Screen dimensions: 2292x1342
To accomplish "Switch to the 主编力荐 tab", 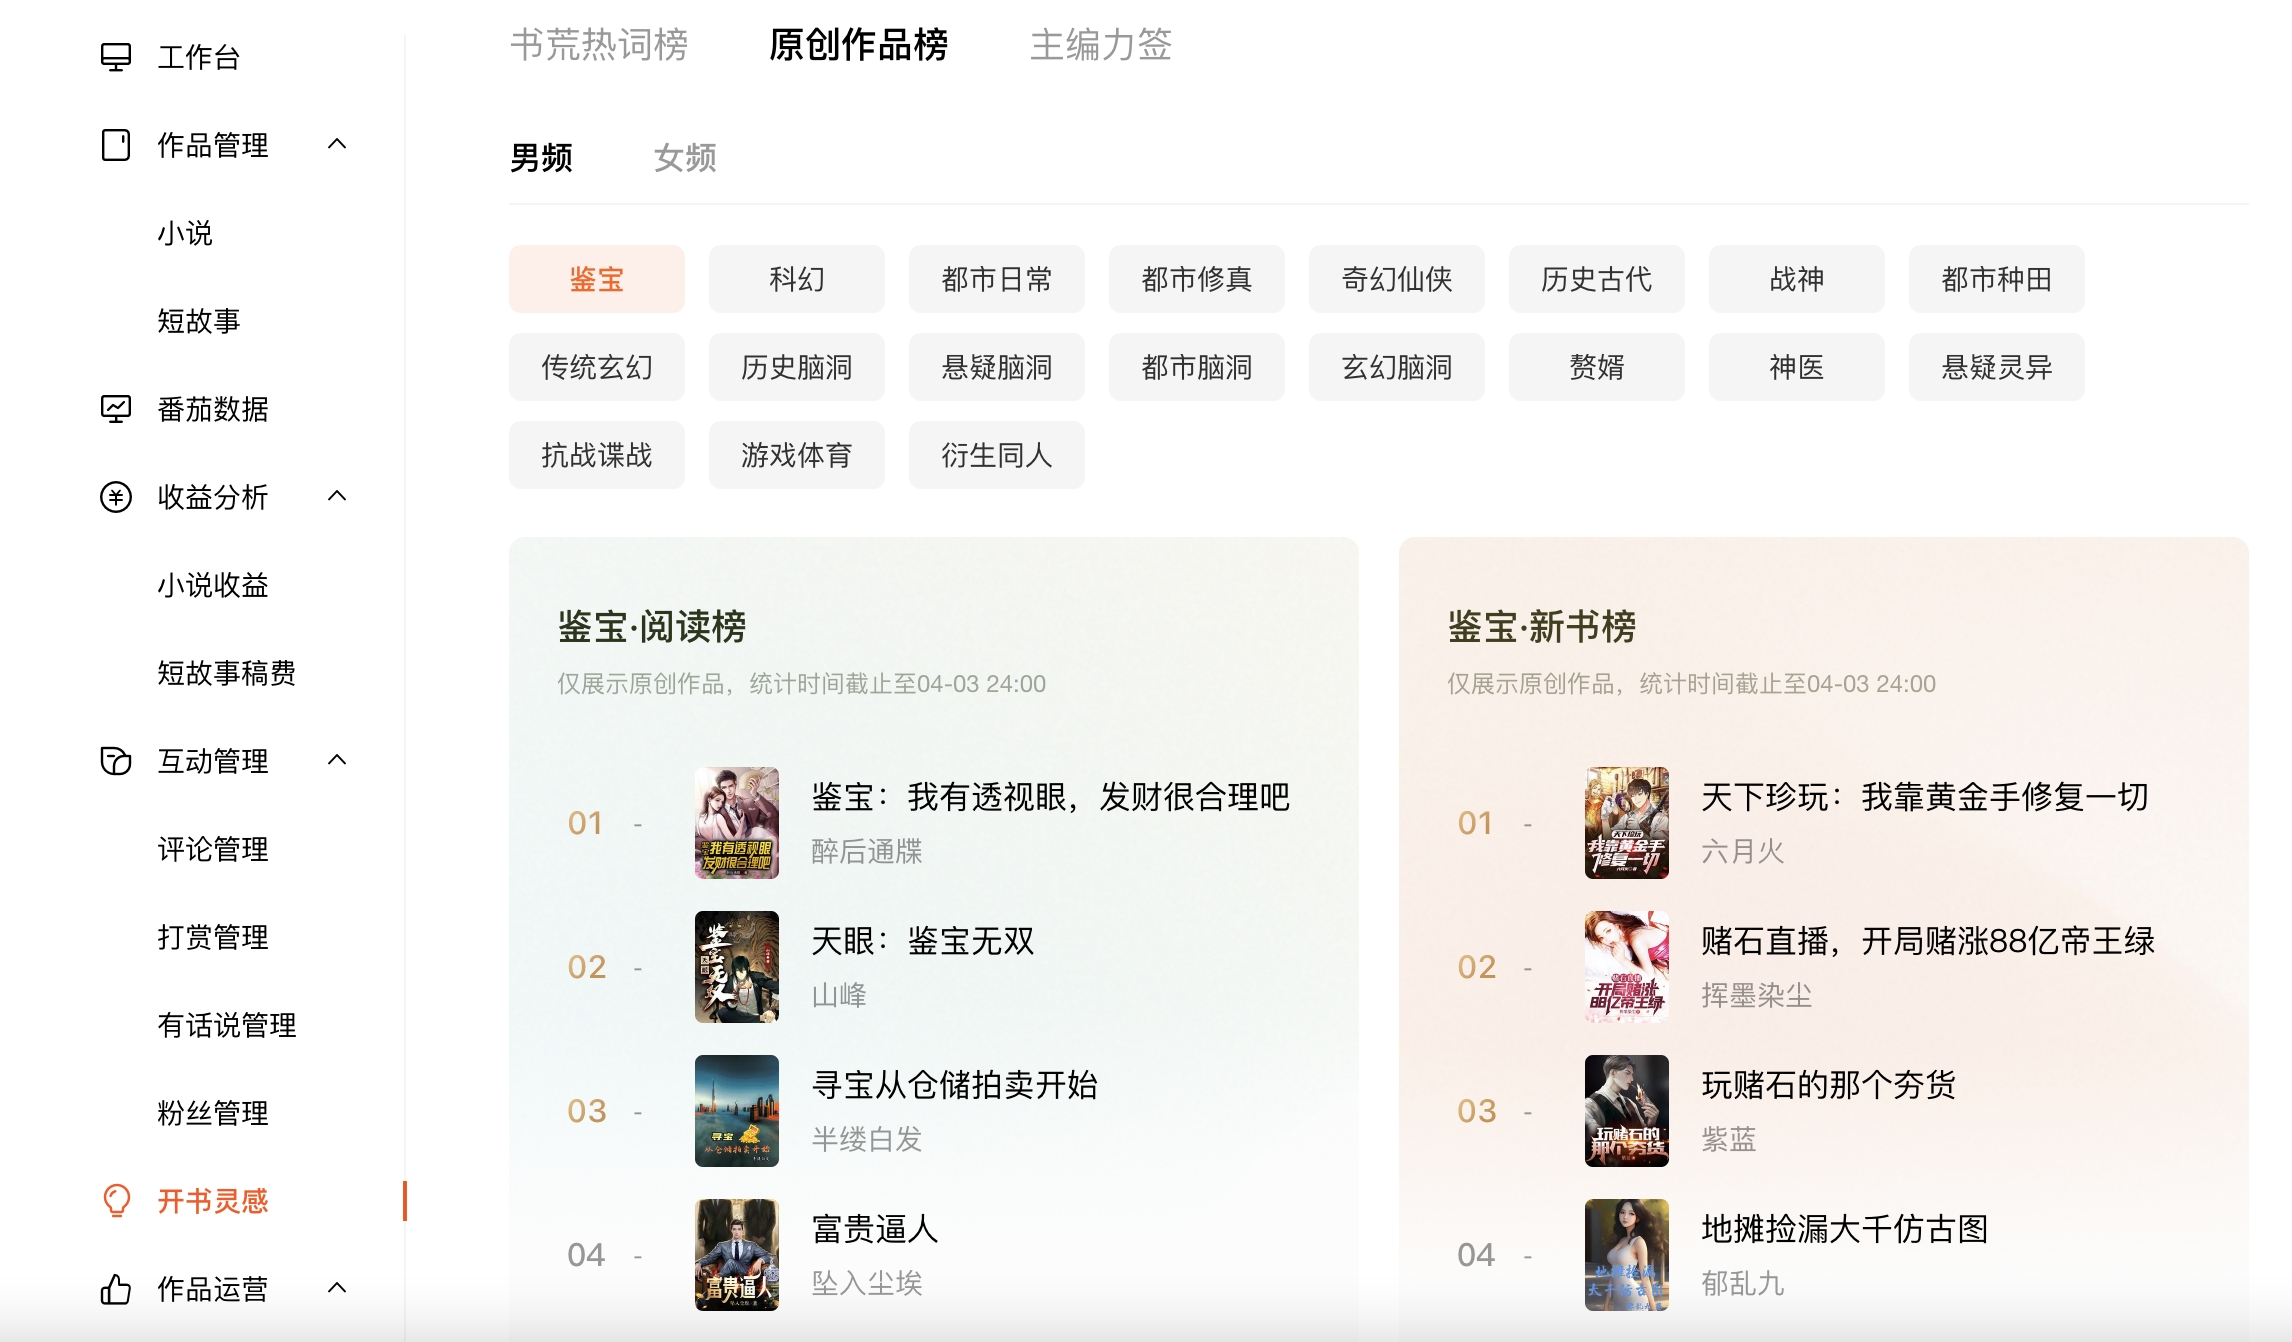I will point(1101,45).
